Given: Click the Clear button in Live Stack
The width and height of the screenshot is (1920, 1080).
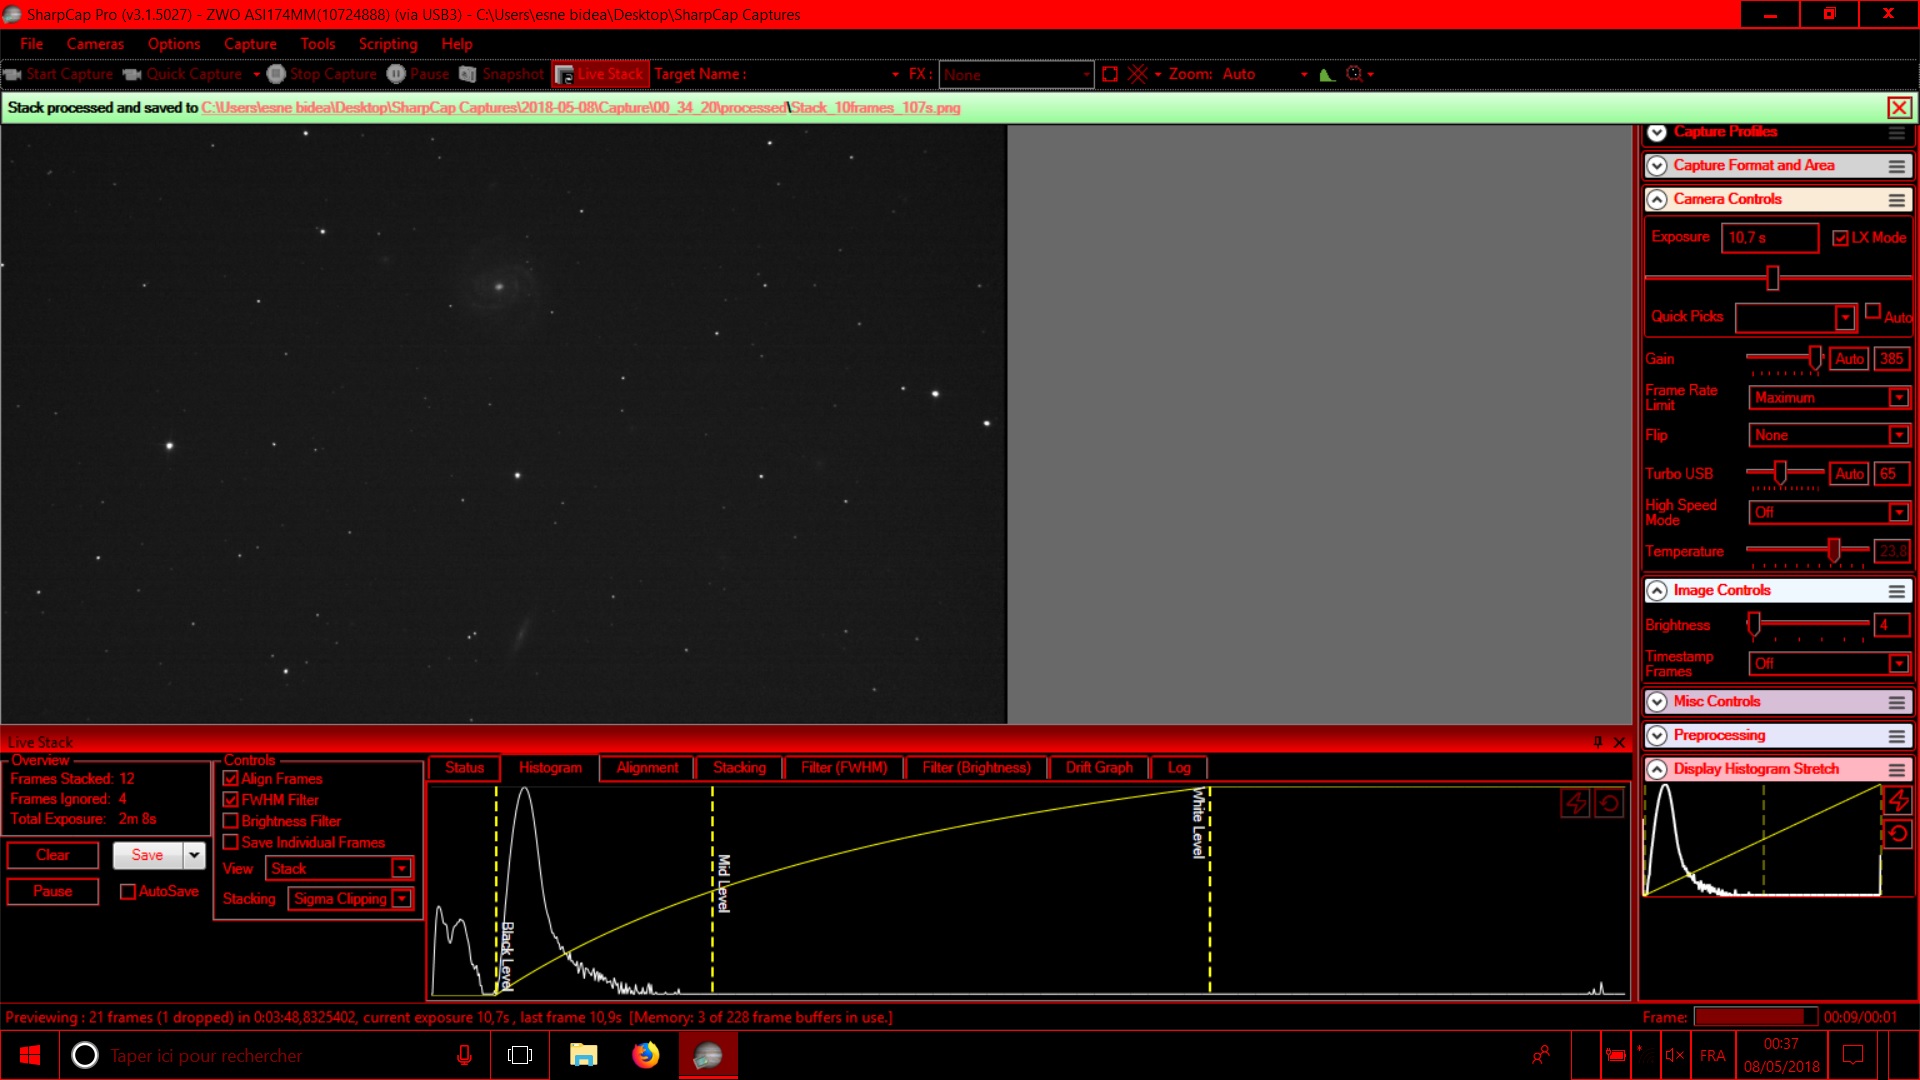Looking at the screenshot, I should click(x=53, y=855).
